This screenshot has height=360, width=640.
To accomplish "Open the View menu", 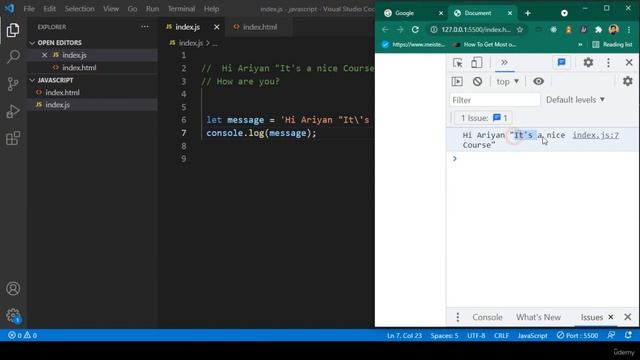I will [111, 9].
